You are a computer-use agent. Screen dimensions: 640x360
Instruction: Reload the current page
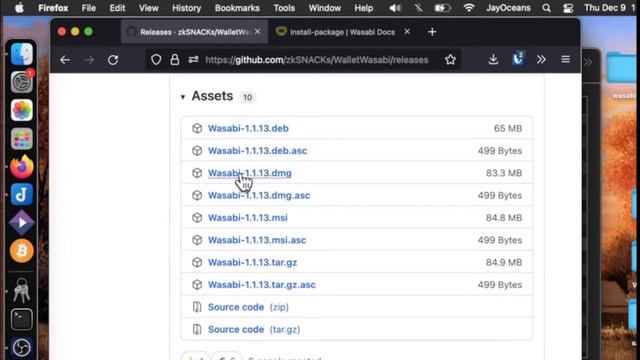pos(113,60)
